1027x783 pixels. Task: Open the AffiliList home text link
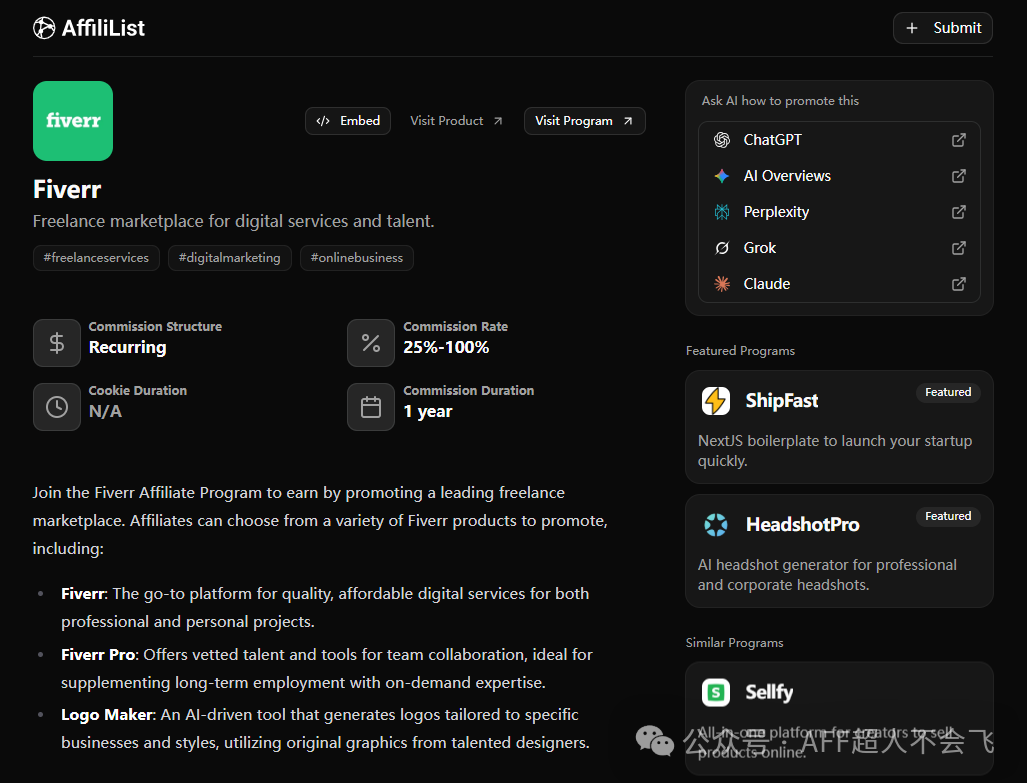[x=103, y=28]
